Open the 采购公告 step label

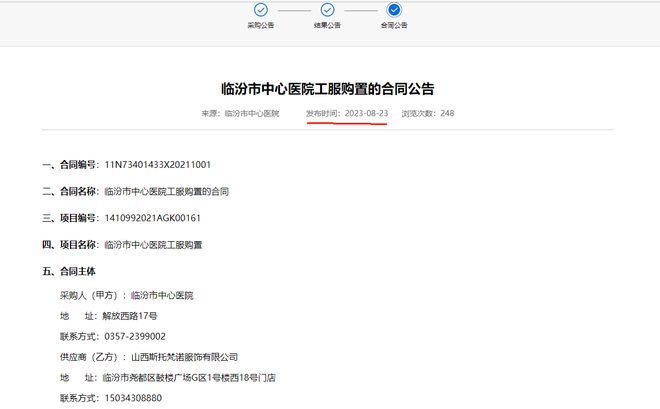[261, 25]
